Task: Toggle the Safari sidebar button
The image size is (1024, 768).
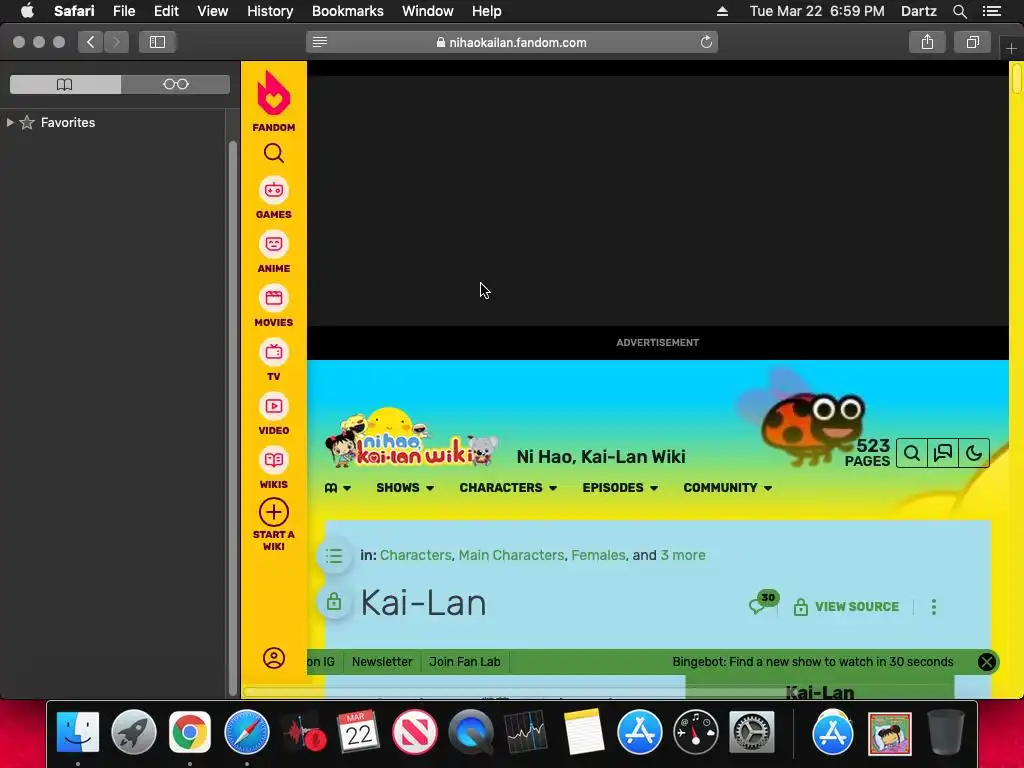Action: (157, 42)
